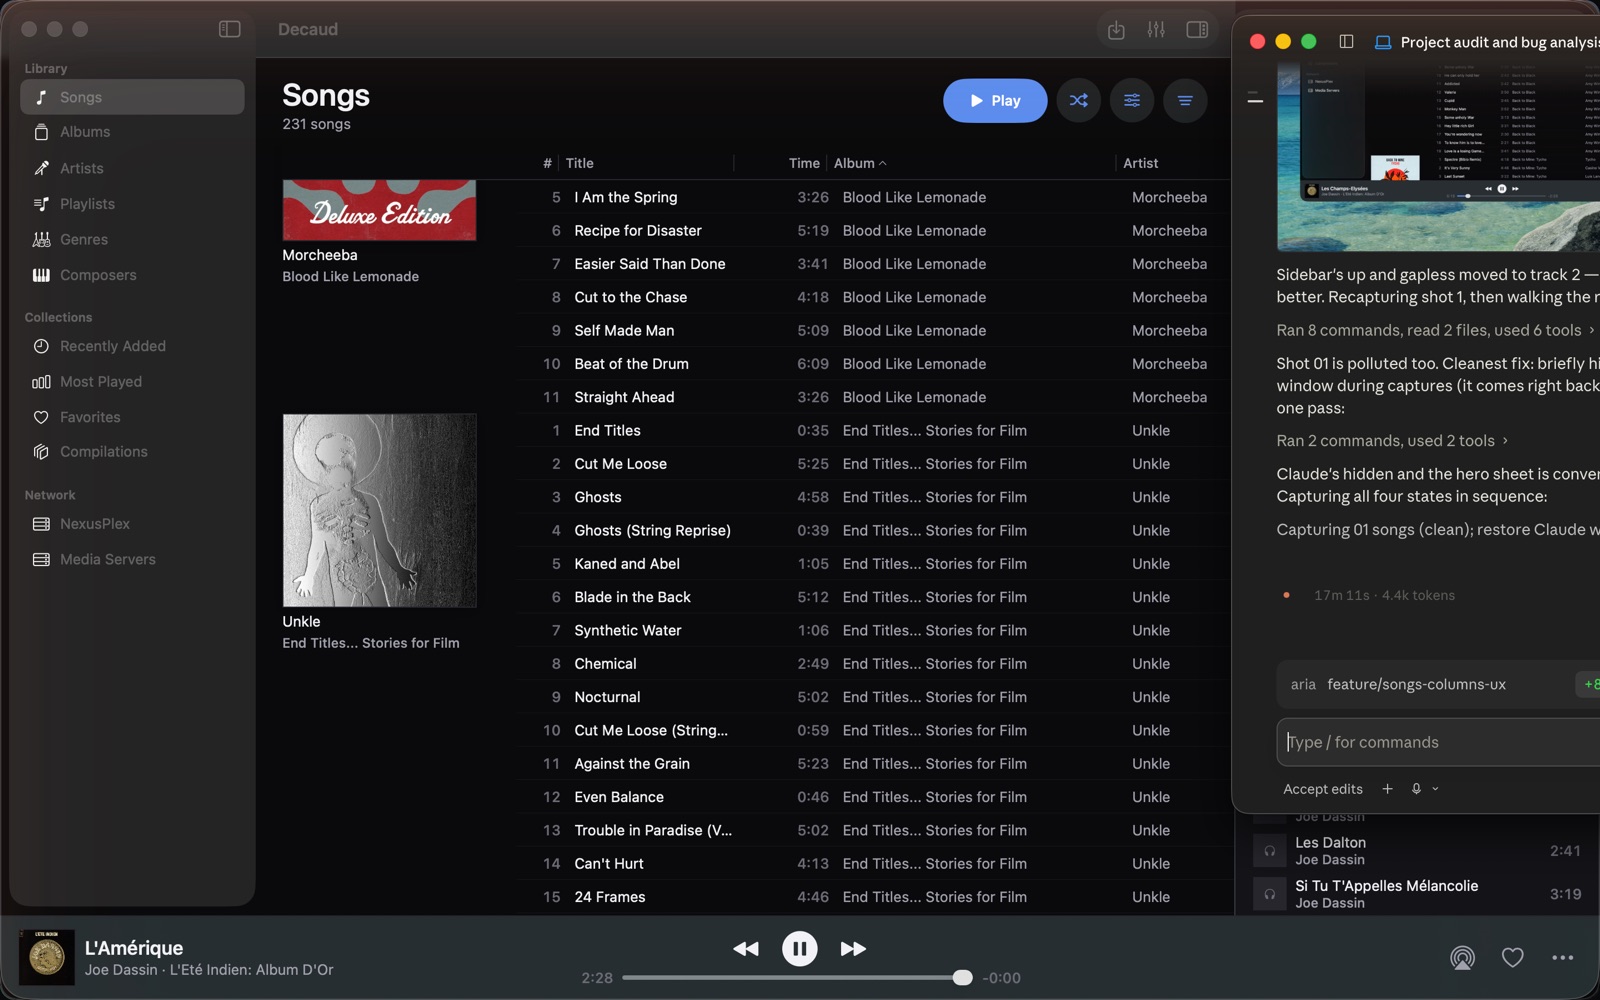Viewport: 1600px width, 1000px height.
Task: Click the microphone icon in Claude
Action: pyautogui.click(x=1416, y=789)
